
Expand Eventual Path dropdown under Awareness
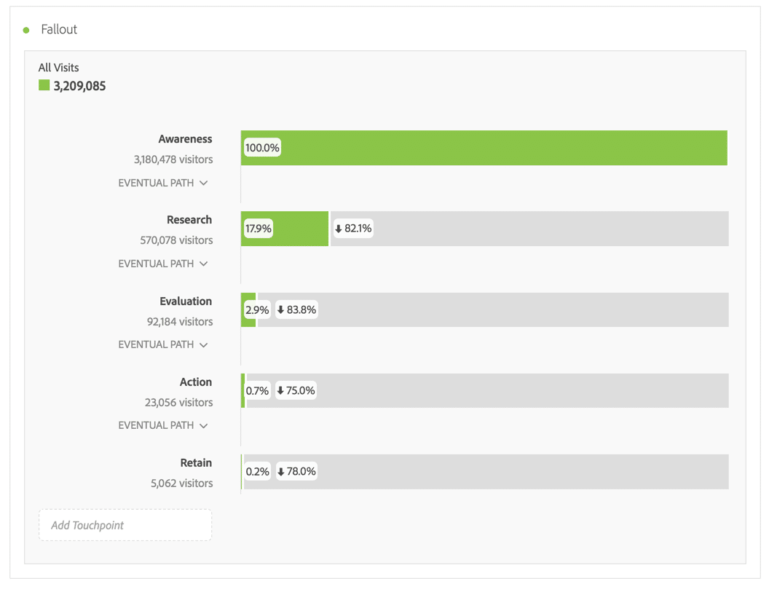point(163,183)
